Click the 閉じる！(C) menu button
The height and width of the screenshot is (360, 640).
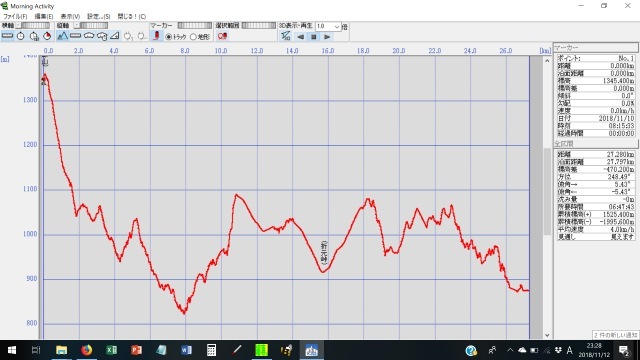click(x=131, y=16)
